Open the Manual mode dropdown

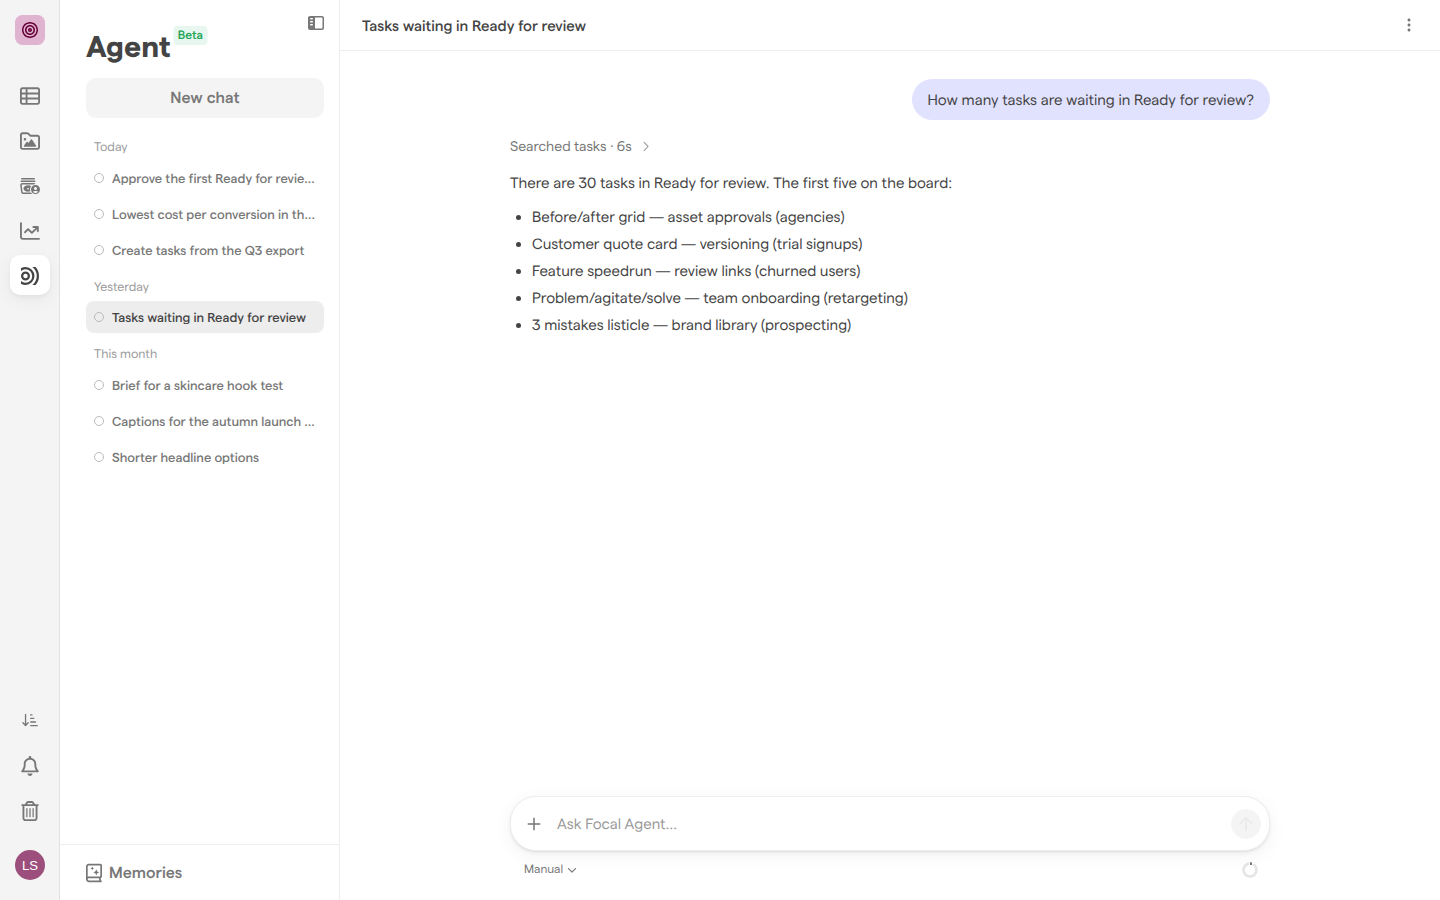point(550,869)
